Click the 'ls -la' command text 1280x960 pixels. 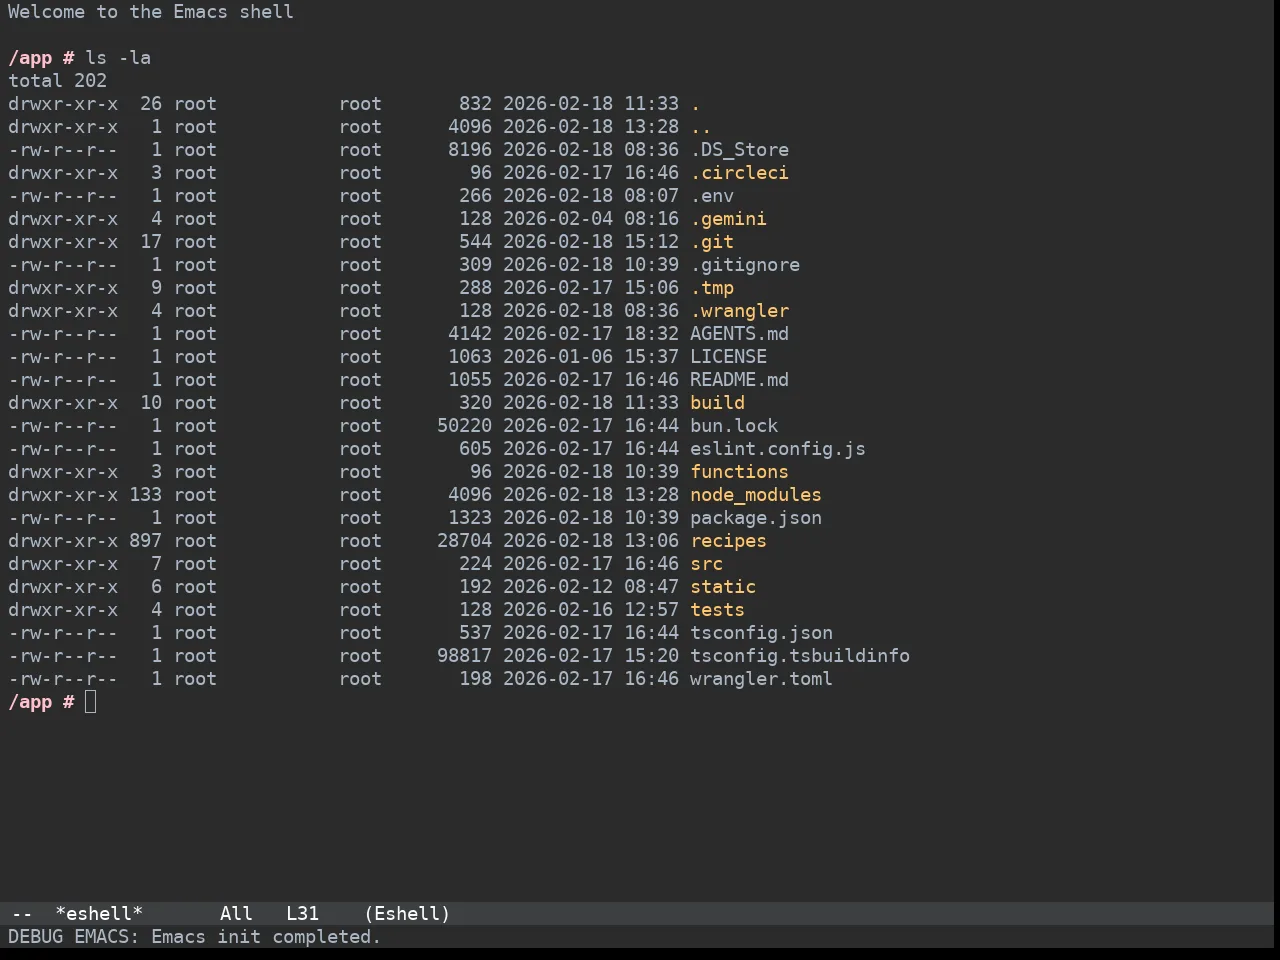pos(118,58)
